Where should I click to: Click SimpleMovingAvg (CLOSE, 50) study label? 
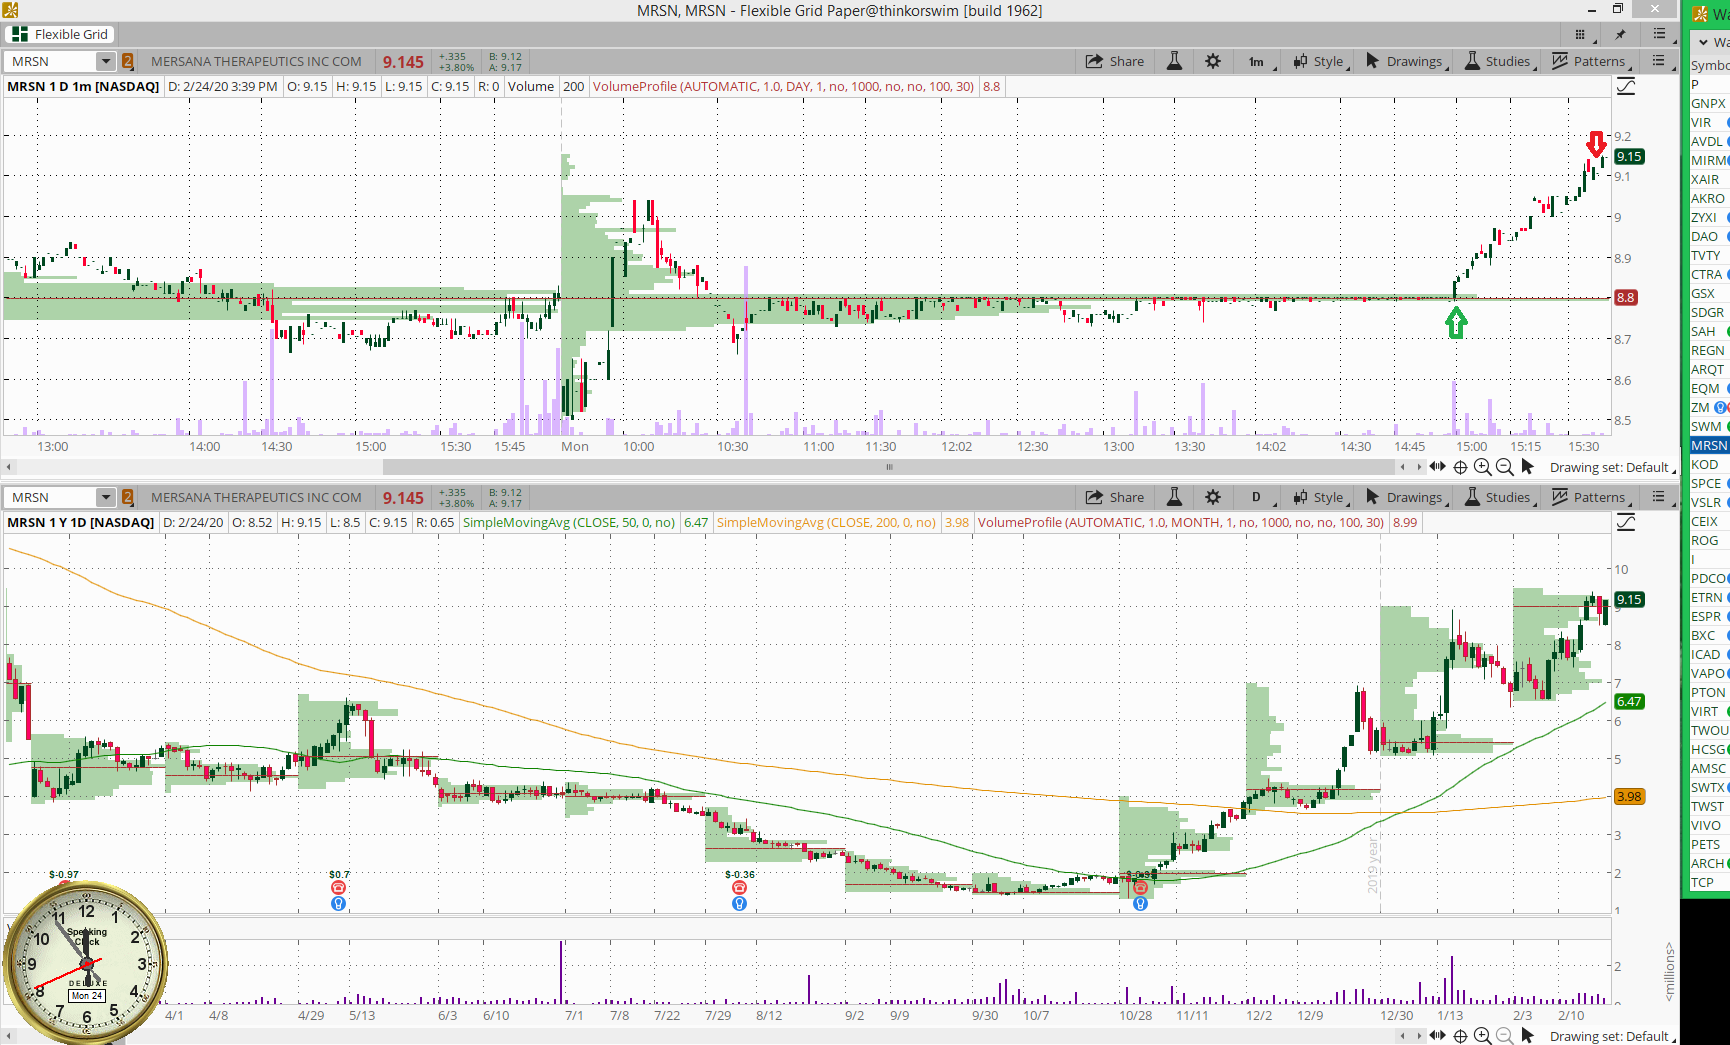569,523
